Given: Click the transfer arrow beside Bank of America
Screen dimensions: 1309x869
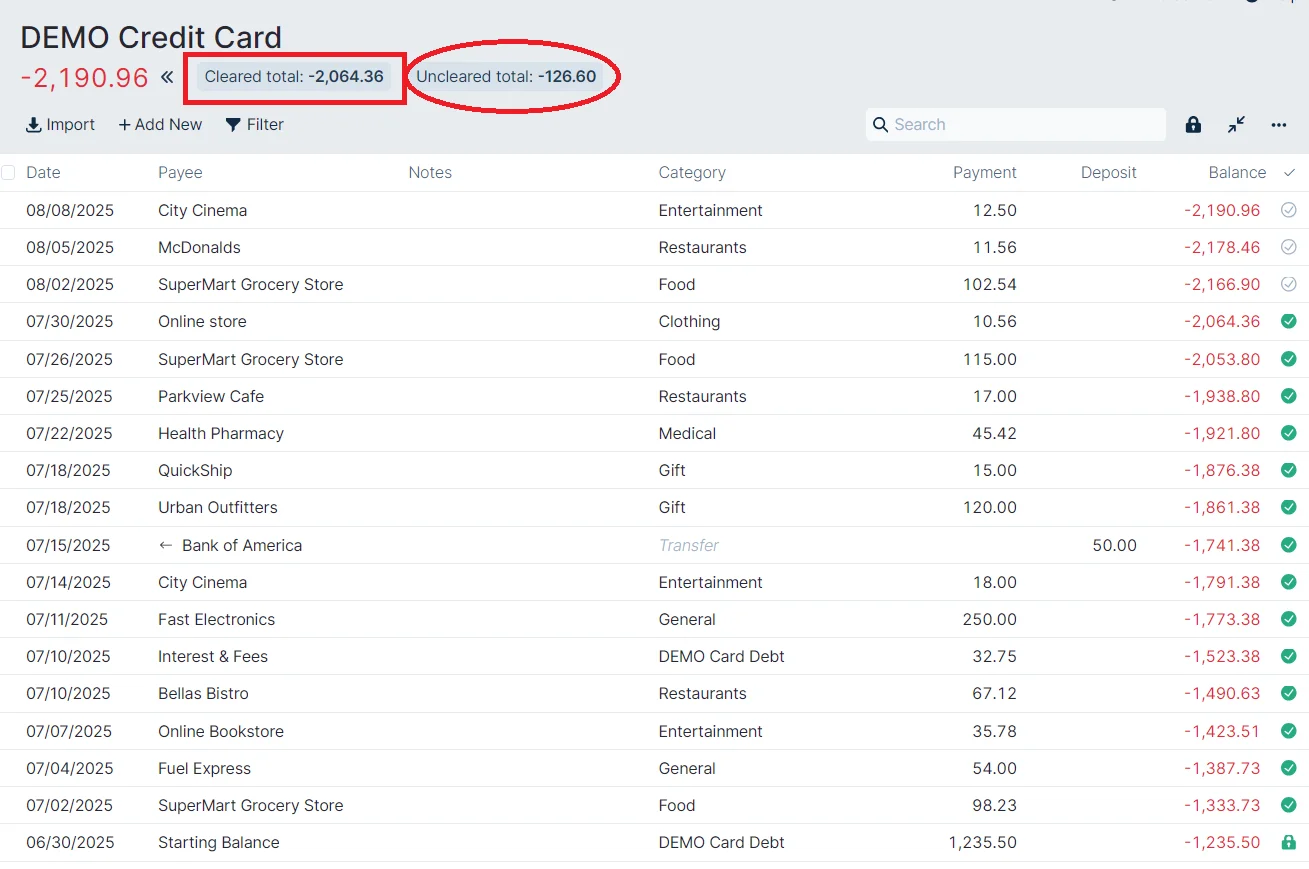Looking at the screenshot, I should click(x=166, y=545).
